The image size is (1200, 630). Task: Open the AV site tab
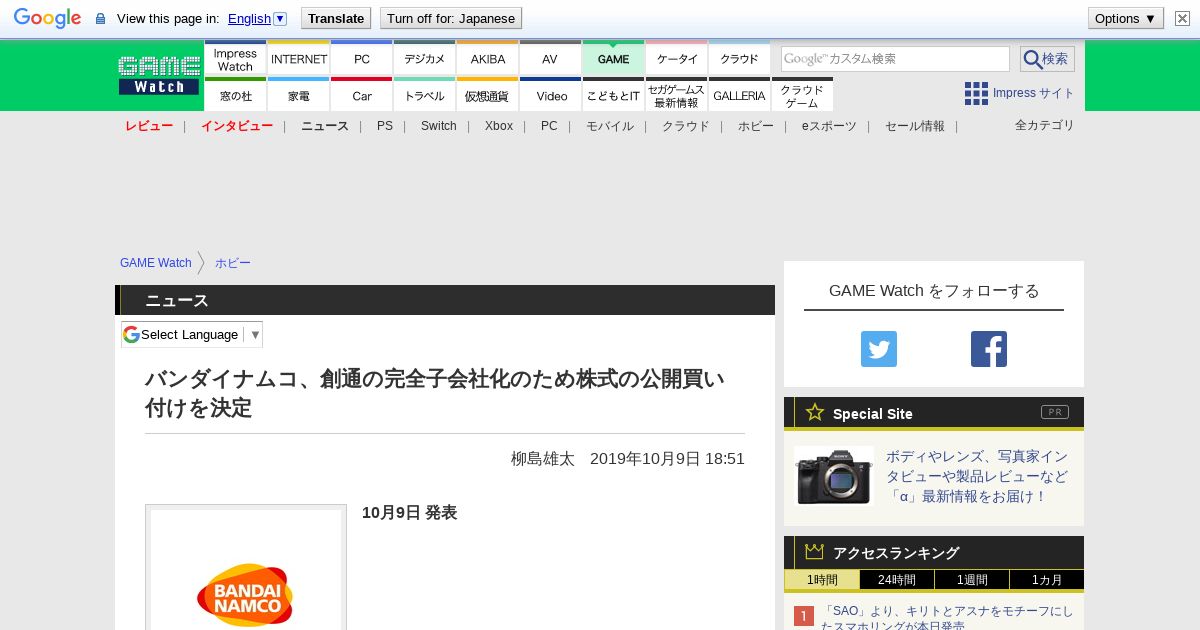(x=550, y=59)
